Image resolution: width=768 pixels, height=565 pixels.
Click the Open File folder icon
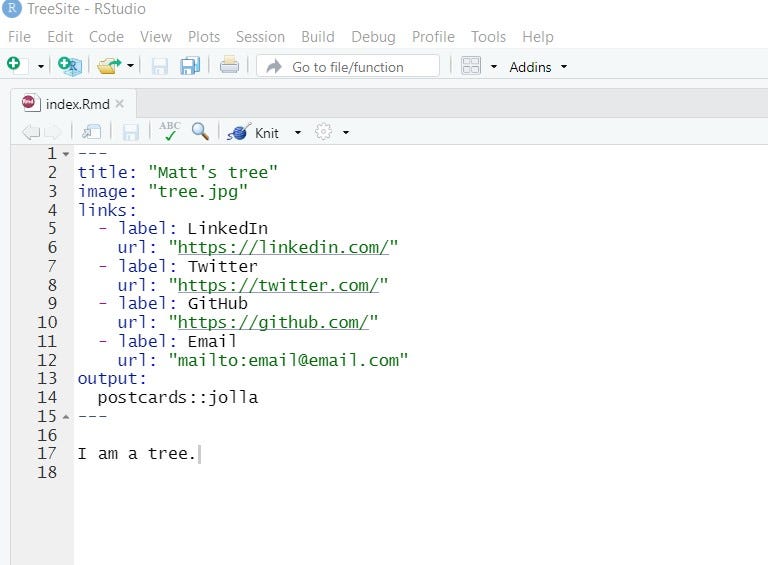[x=109, y=66]
